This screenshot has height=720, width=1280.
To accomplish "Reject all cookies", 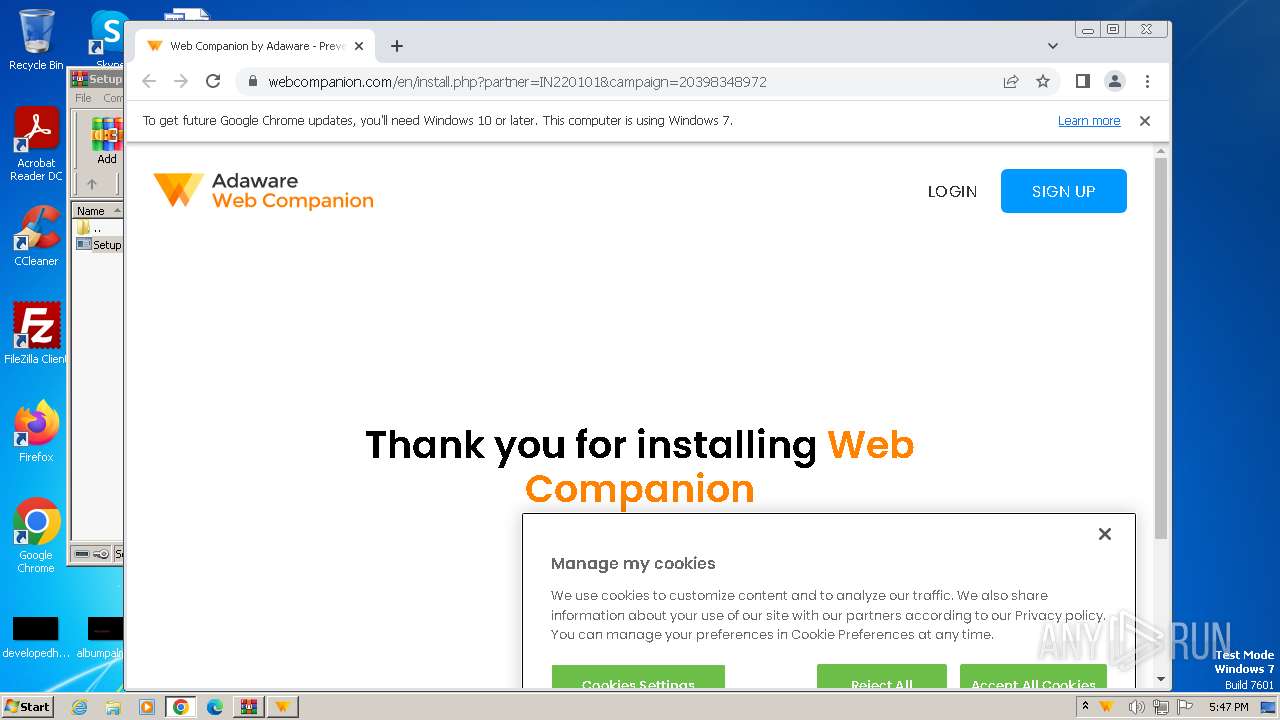I will click(x=881, y=677).
